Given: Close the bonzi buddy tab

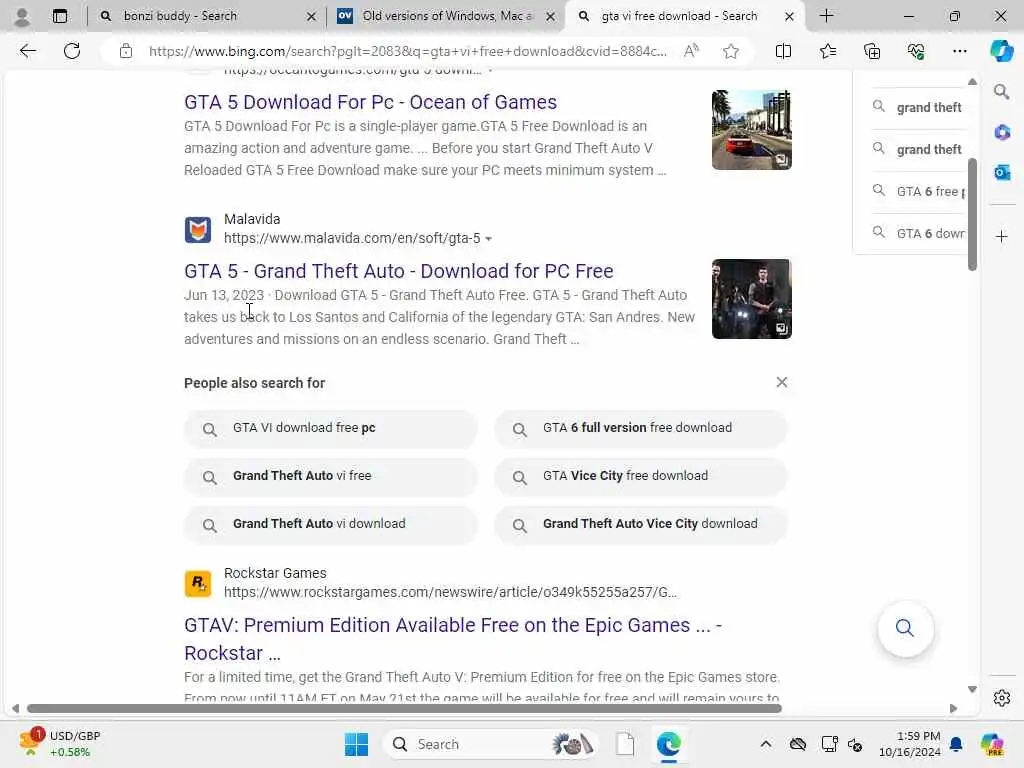Looking at the screenshot, I should 312,16.
